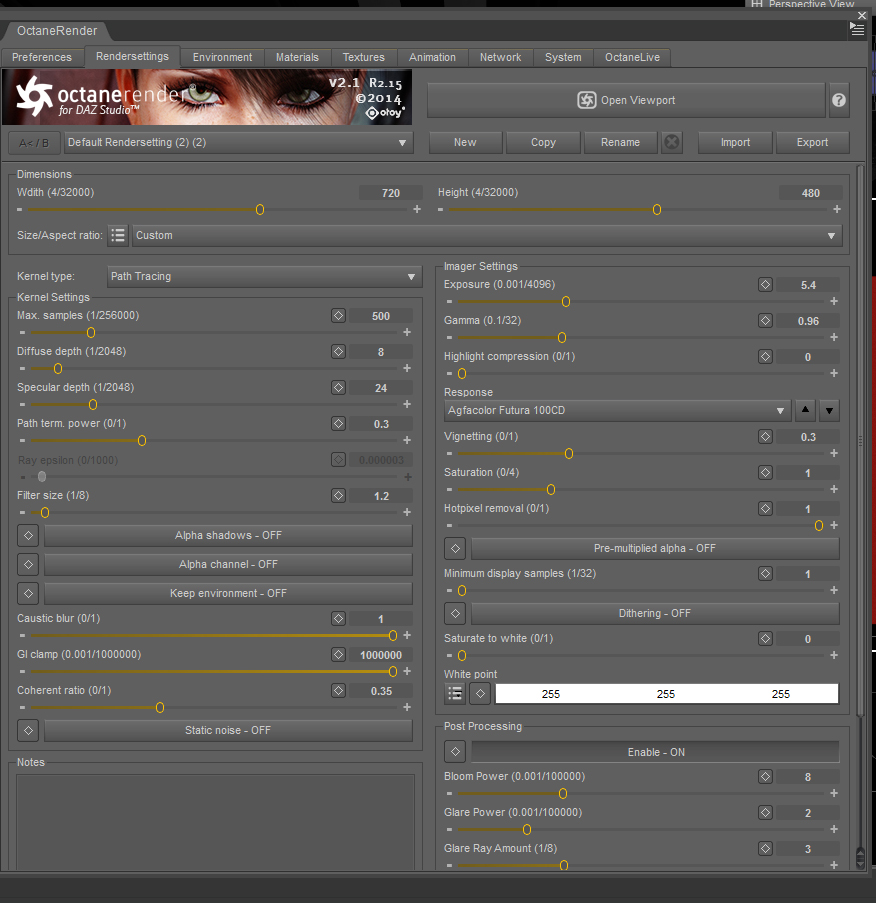The height and width of the screenshot is (903, 876).
Task: Click the Exposure diamond icon
Action: pyautogui.click(x=765, y=284)
